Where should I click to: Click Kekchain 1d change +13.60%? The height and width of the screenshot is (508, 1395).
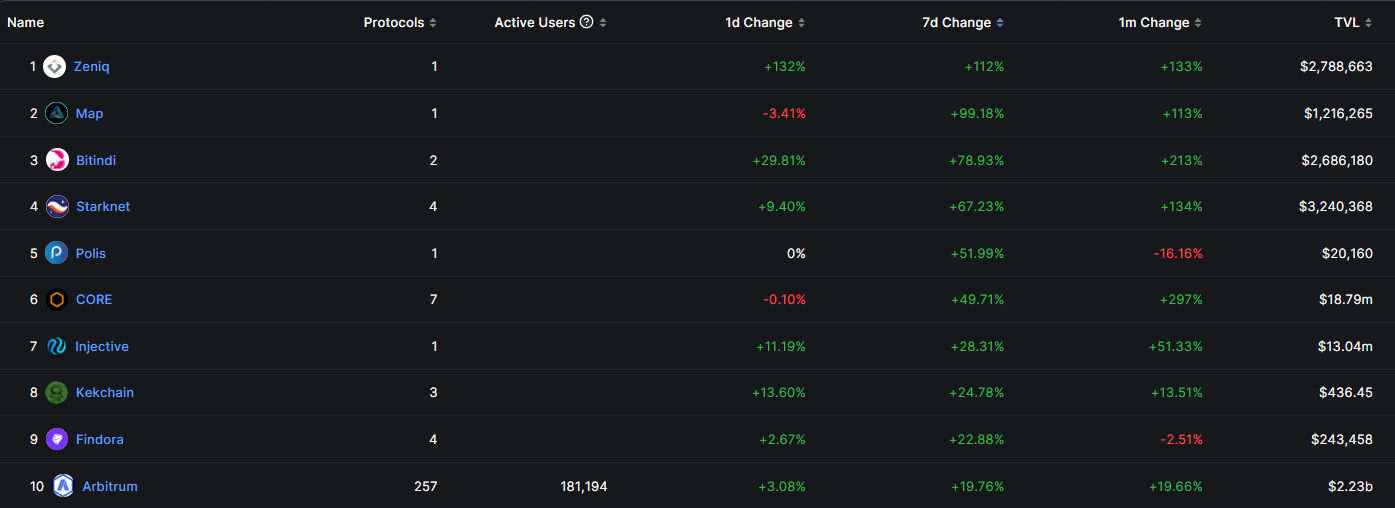(x=779, y=393)
